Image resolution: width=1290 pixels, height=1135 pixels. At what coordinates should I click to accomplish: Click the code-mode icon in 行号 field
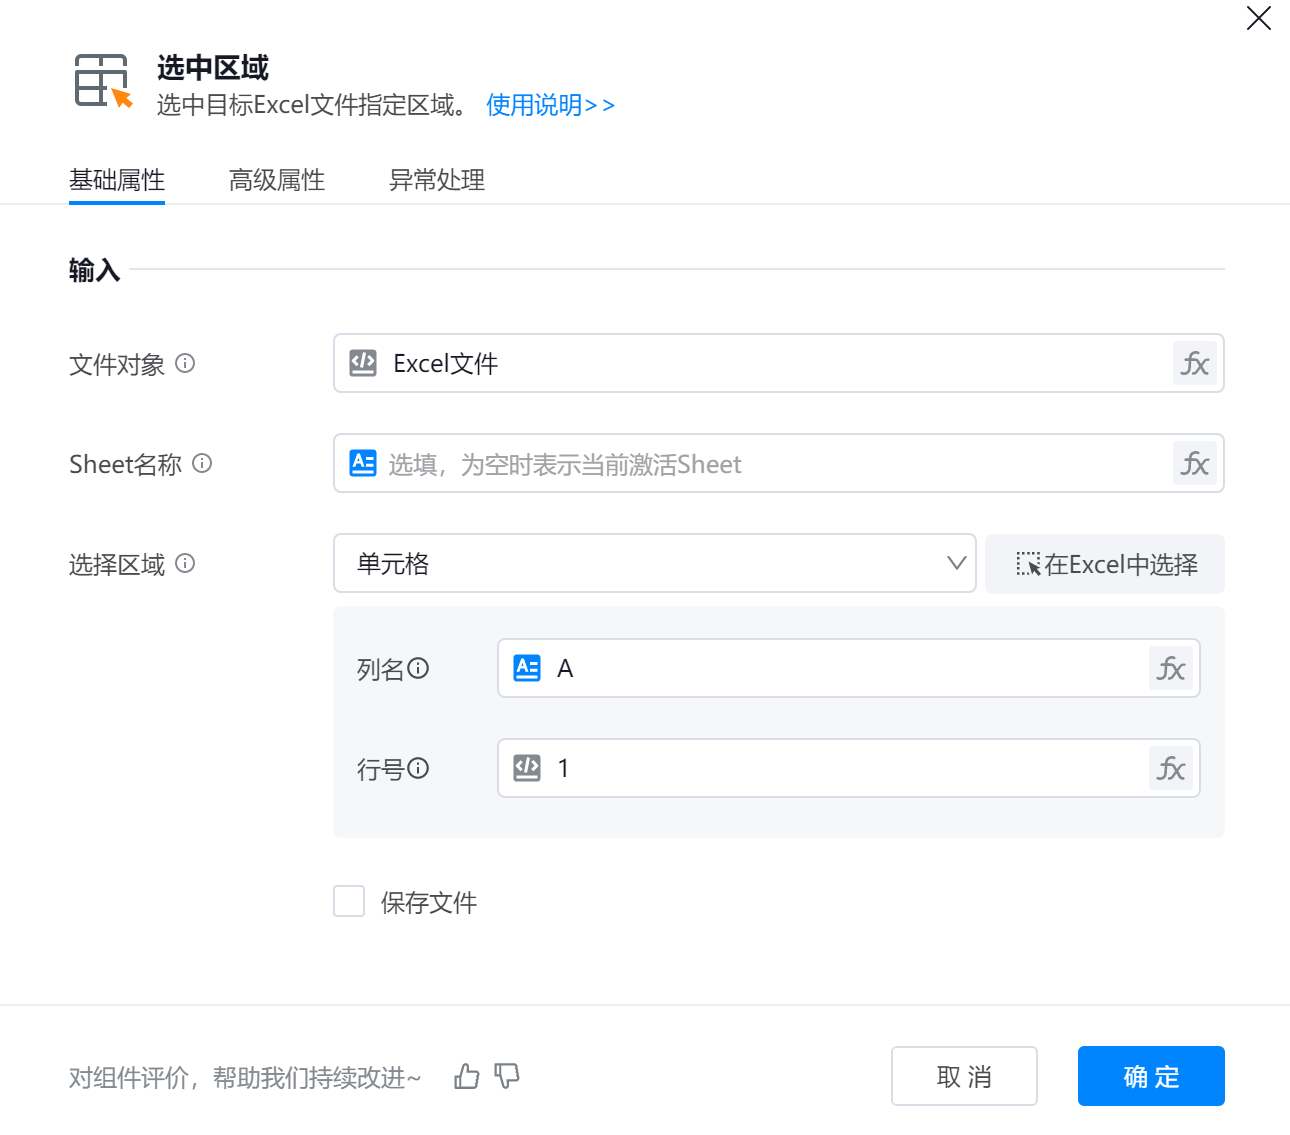tap(527, 768)
